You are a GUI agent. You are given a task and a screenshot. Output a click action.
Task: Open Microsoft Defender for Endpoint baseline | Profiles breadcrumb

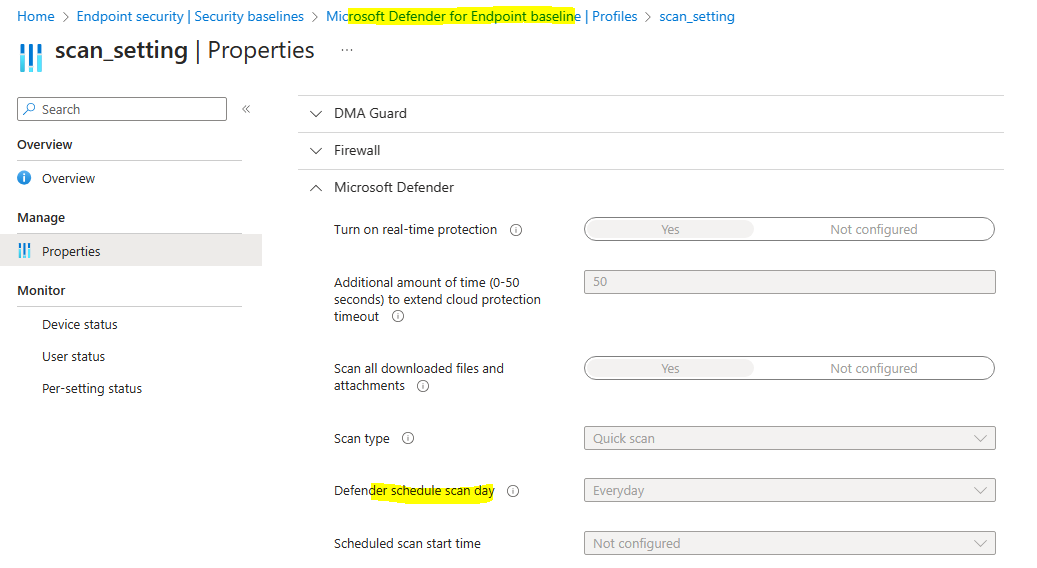pyautogui.click(x=481, y=17)
